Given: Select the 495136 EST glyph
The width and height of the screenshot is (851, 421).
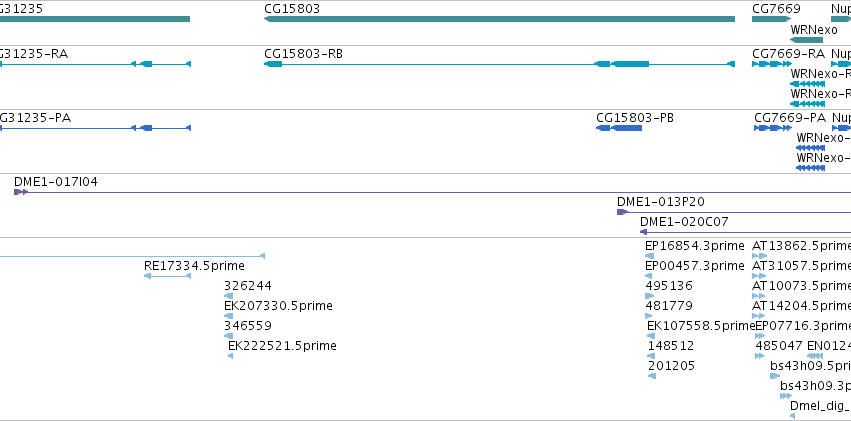Looking at the screenshot, I should pos(650,296).
